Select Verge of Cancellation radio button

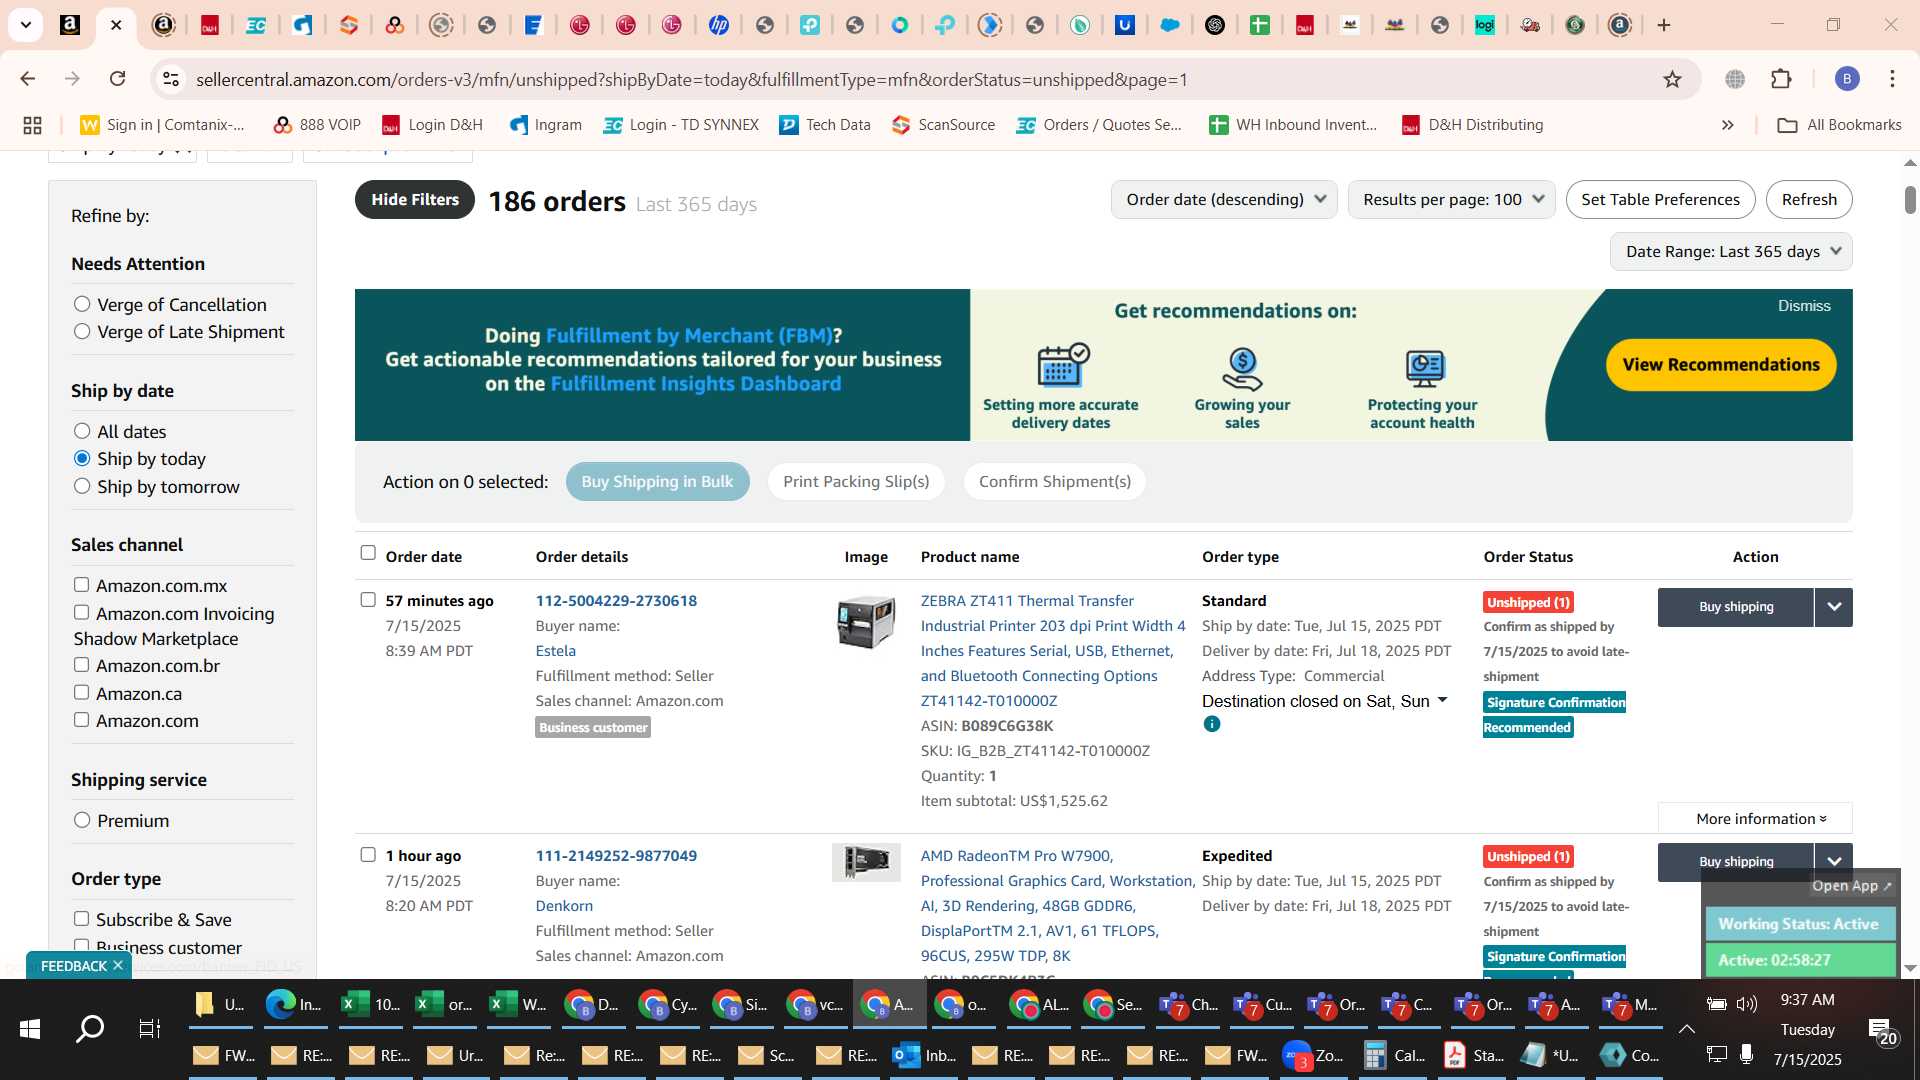click(82, 304)
